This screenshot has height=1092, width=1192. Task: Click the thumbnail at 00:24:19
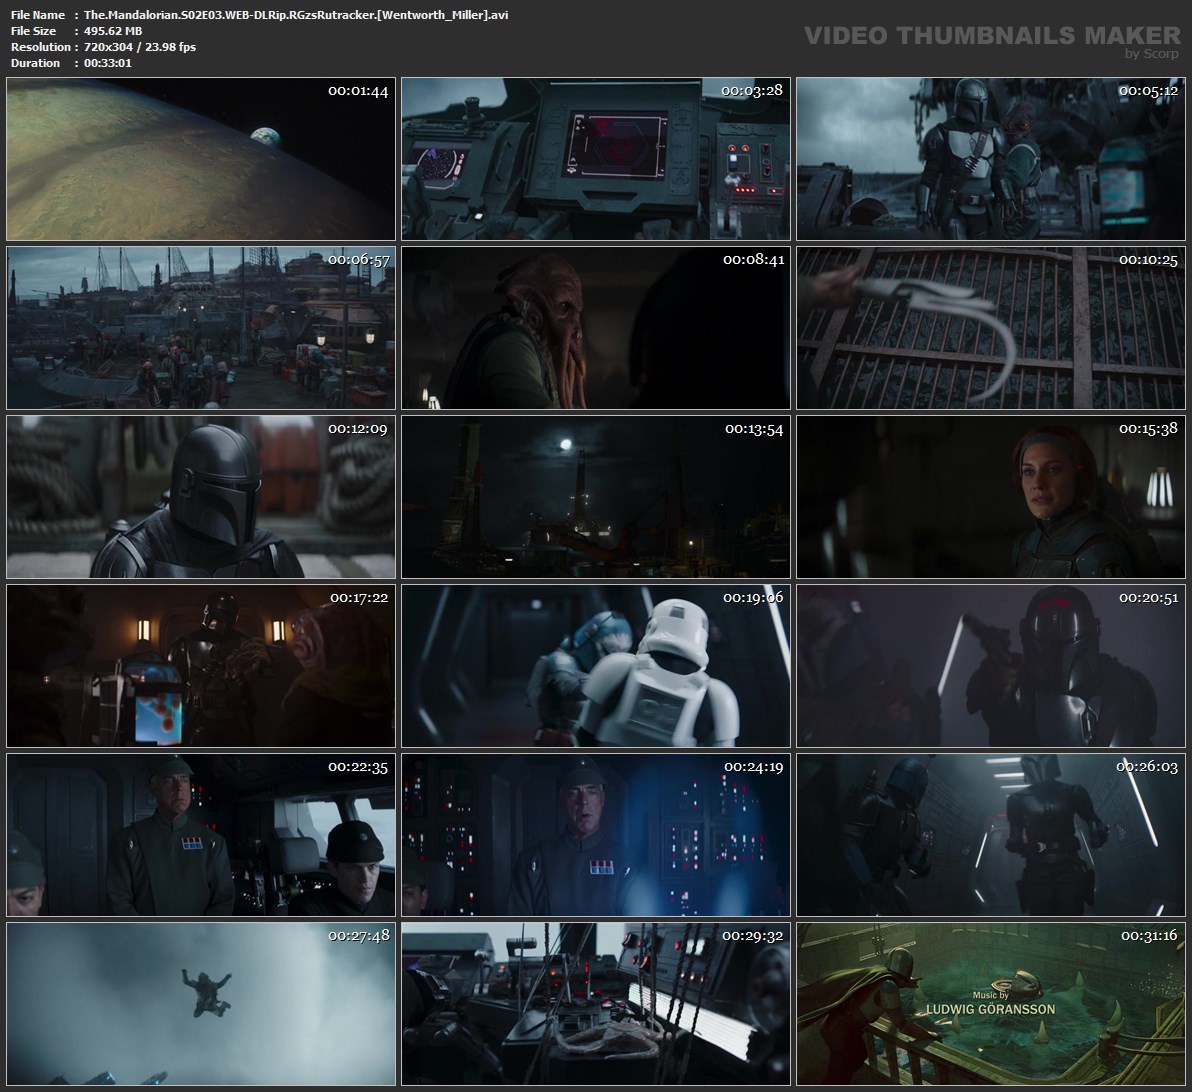tap(596, 835)
